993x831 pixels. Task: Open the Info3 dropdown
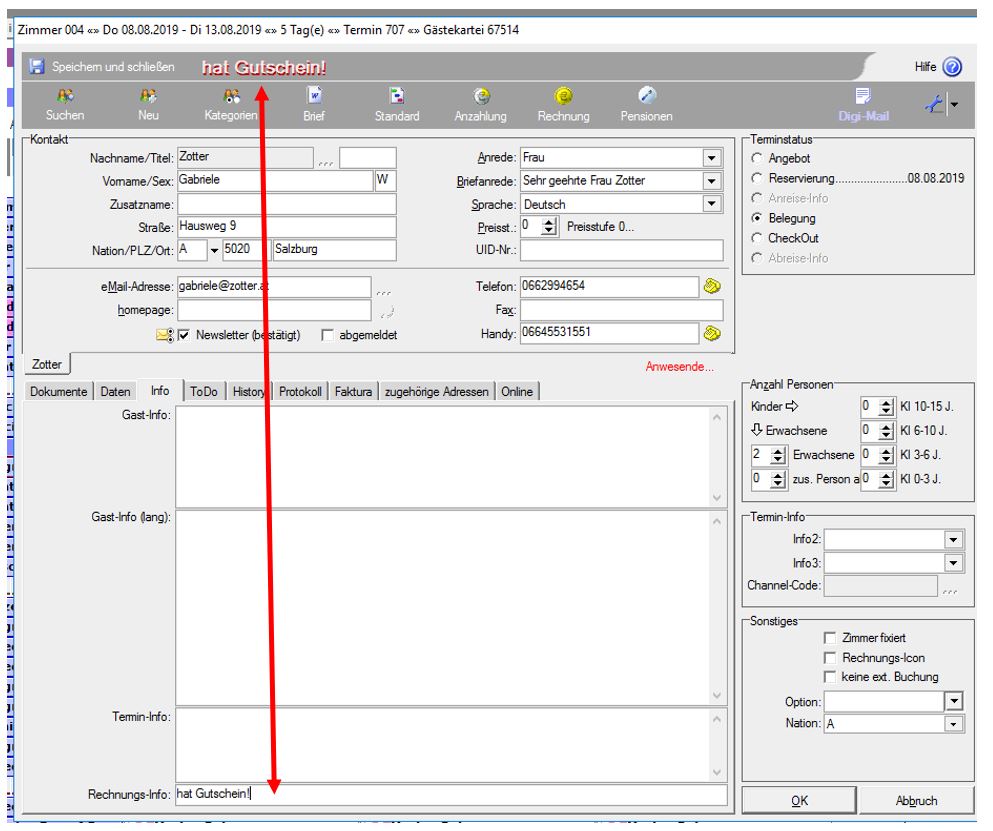tap(953, 562)
